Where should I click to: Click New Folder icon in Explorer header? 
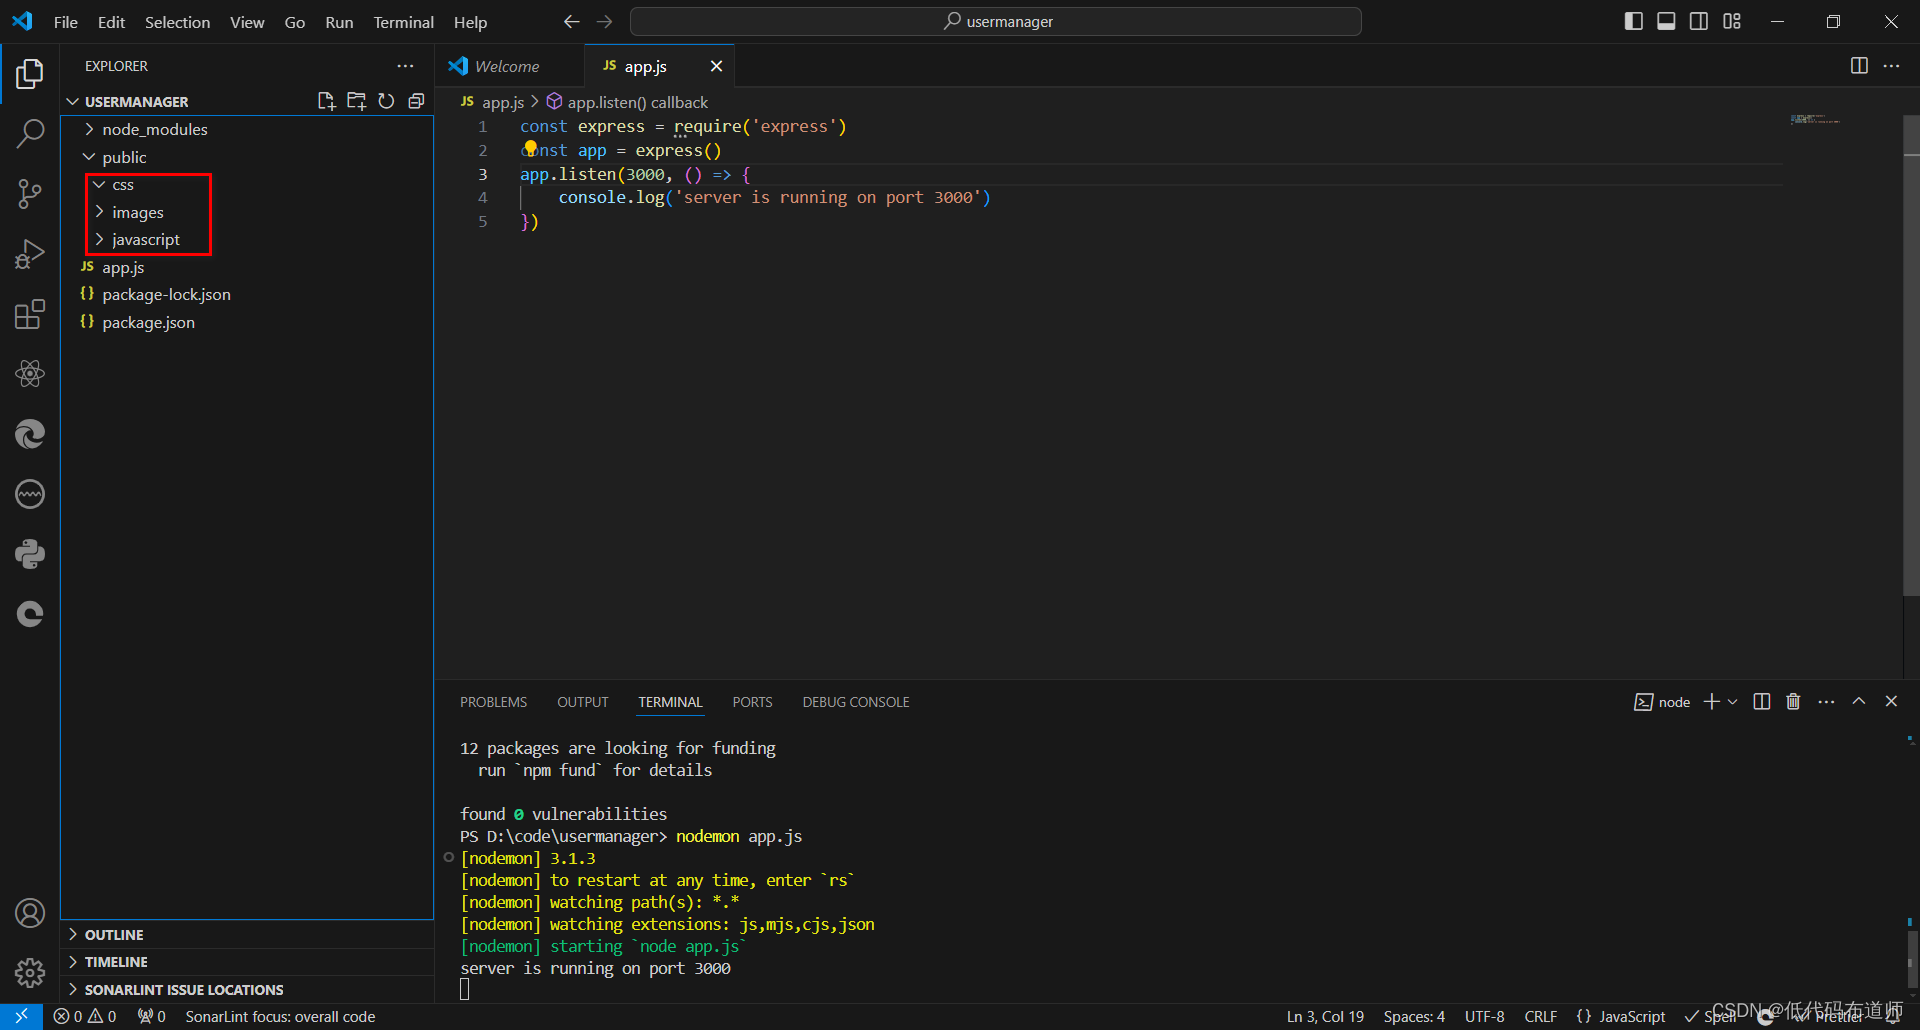[x=356, y=101]
